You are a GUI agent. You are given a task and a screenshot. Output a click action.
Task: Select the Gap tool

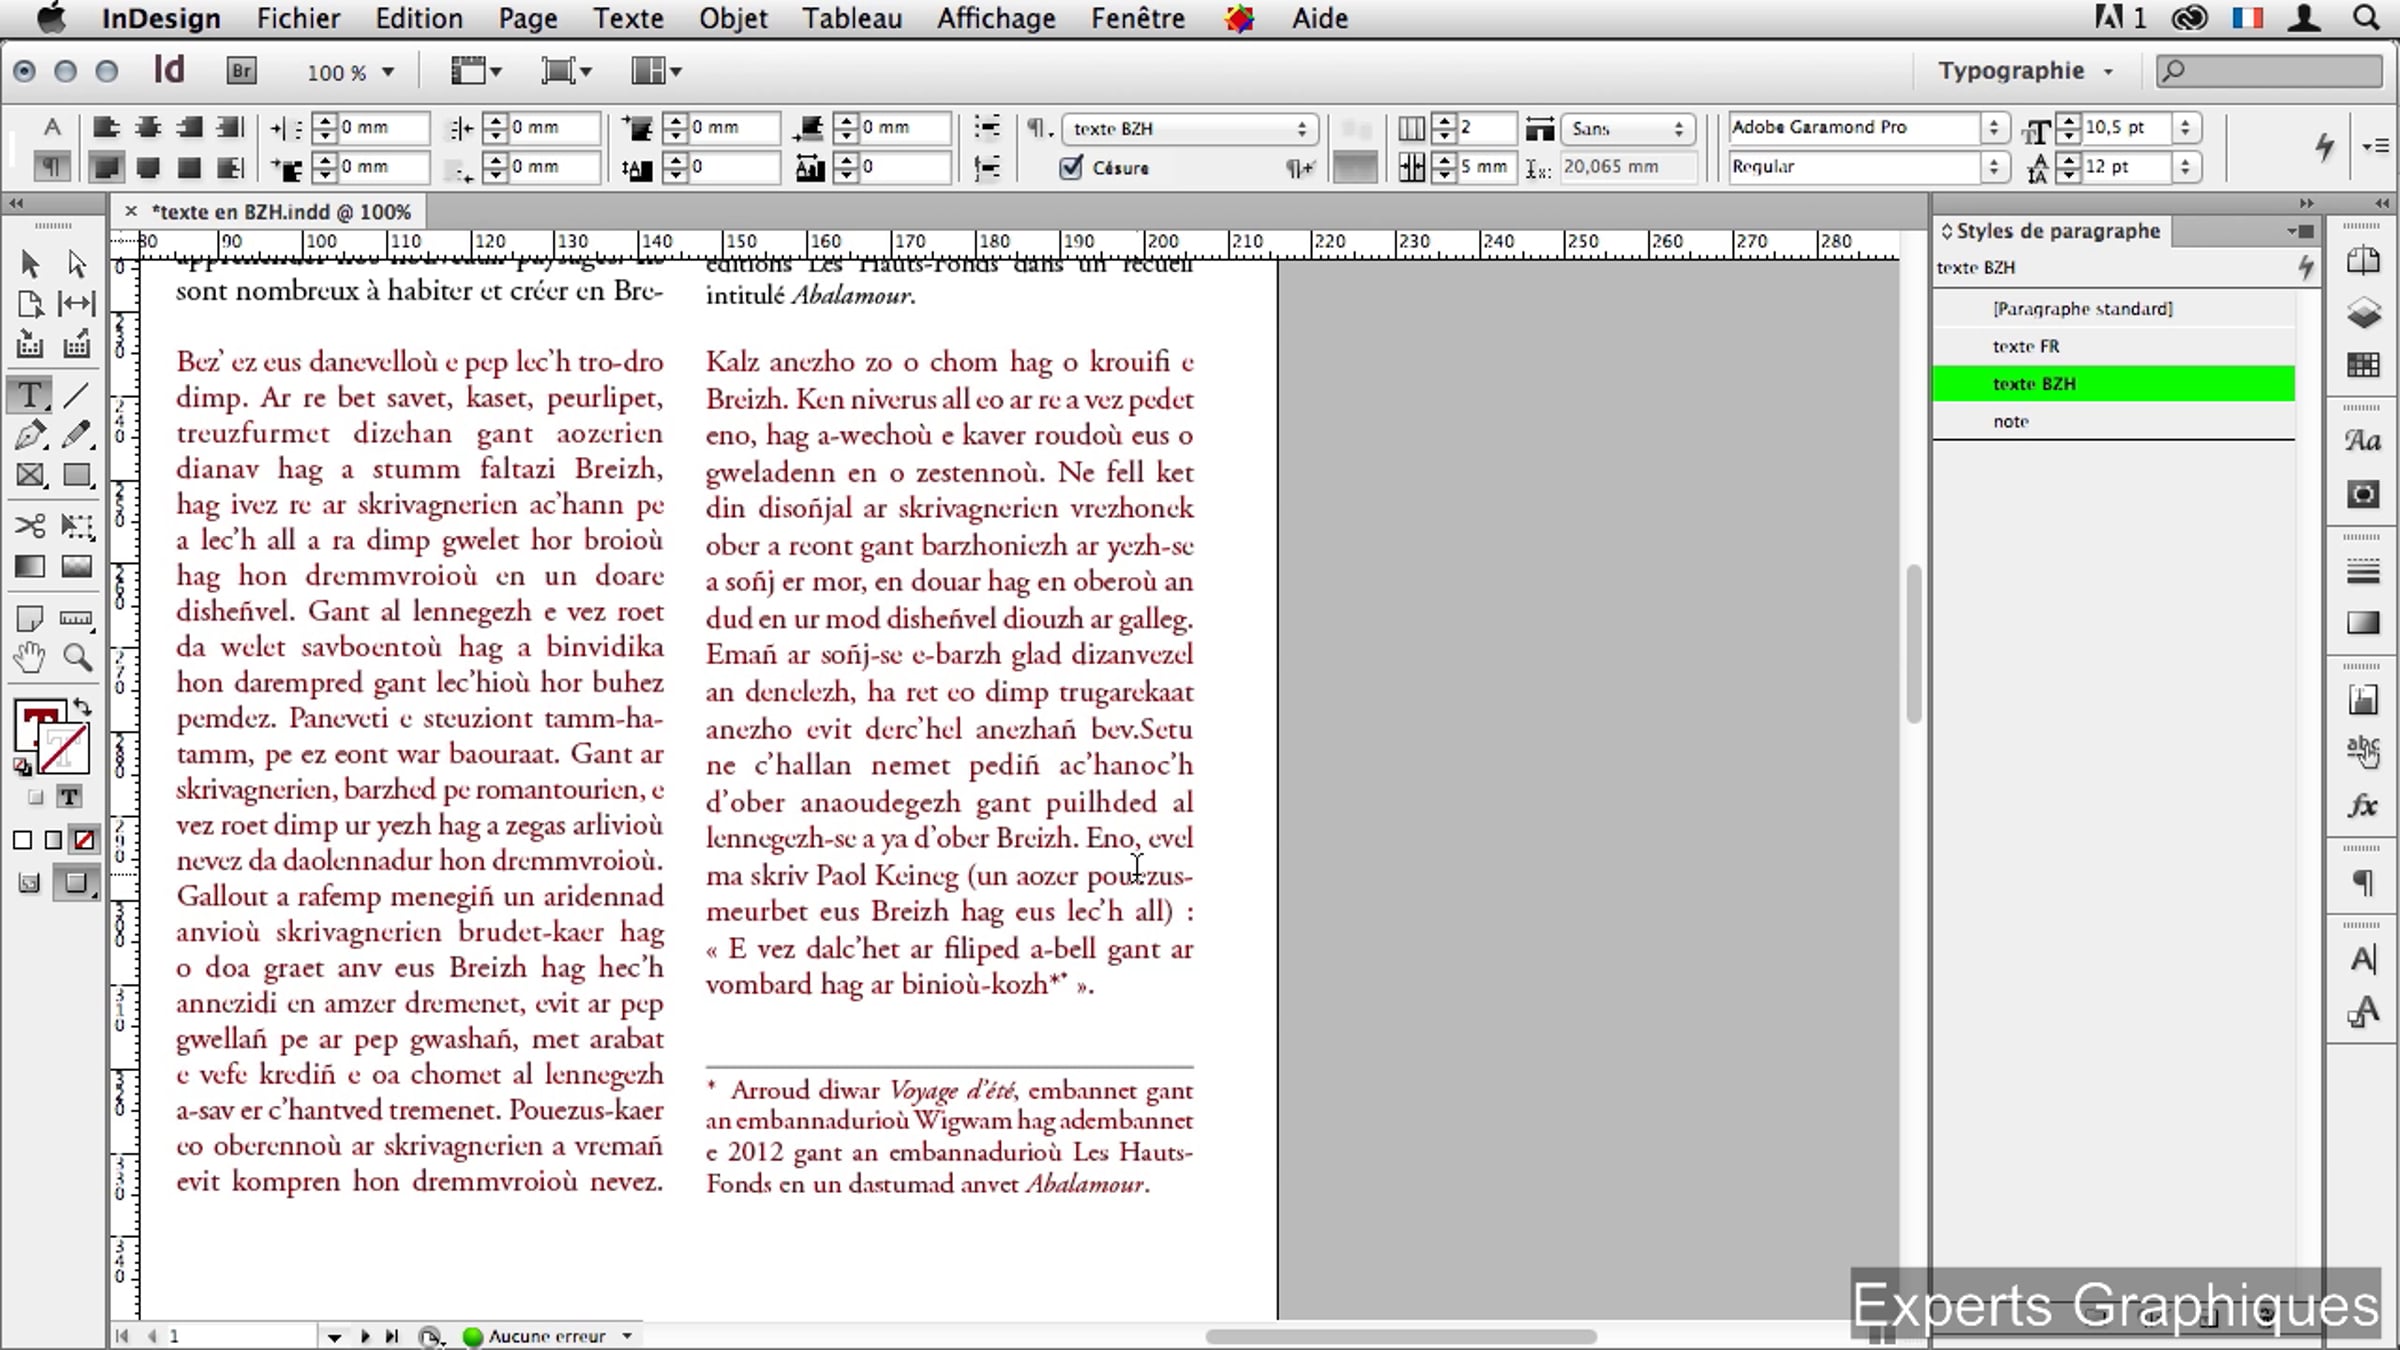[x=77, y=304]
